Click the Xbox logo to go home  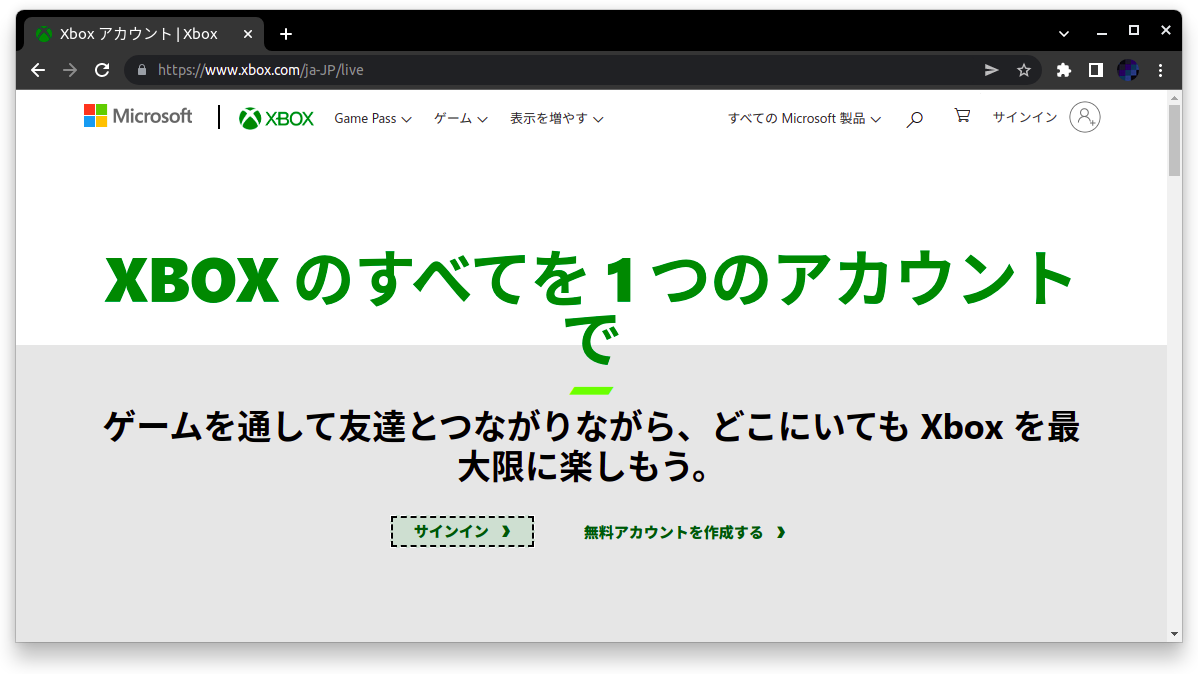pyautogui.click(x=276, y=117)
